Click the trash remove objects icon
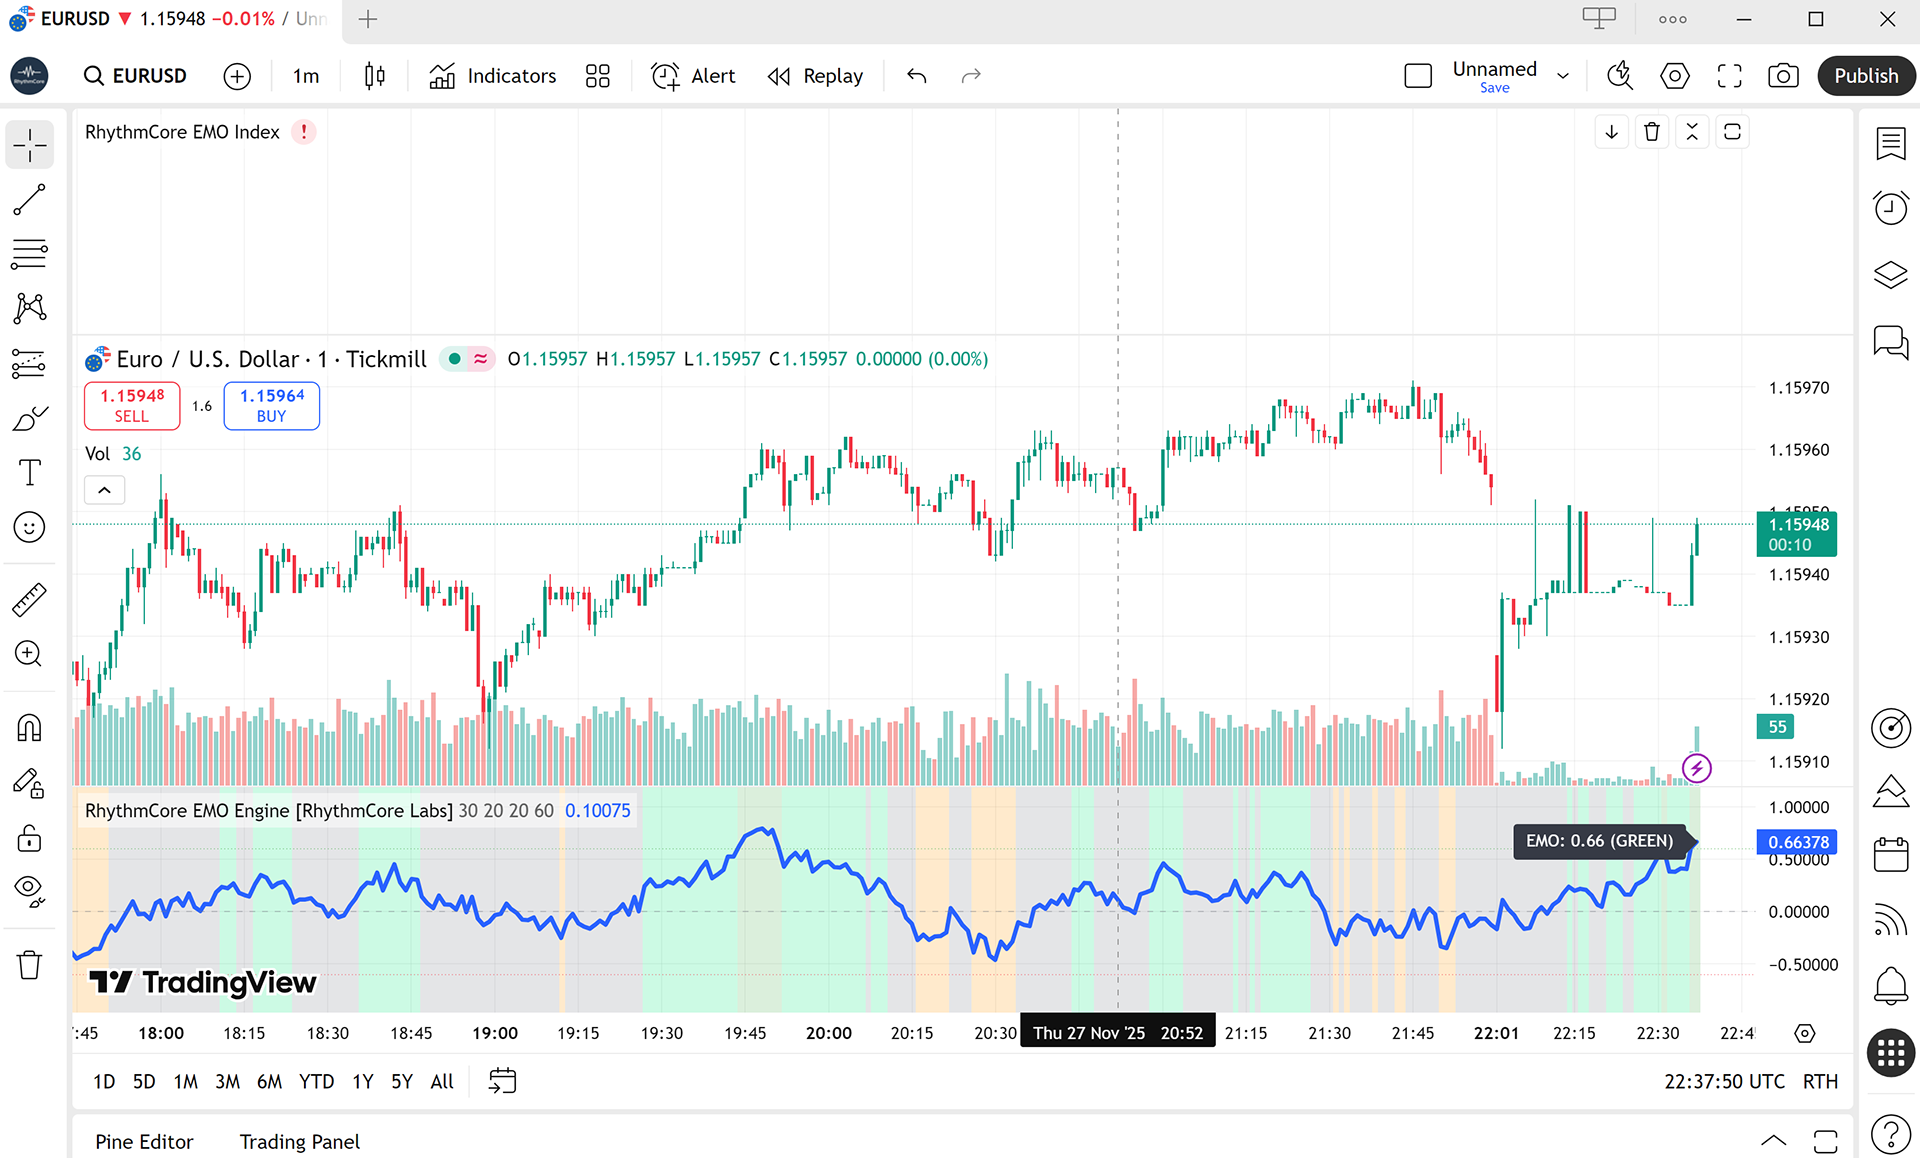The image size is (1920, 1158). [29, 965]
